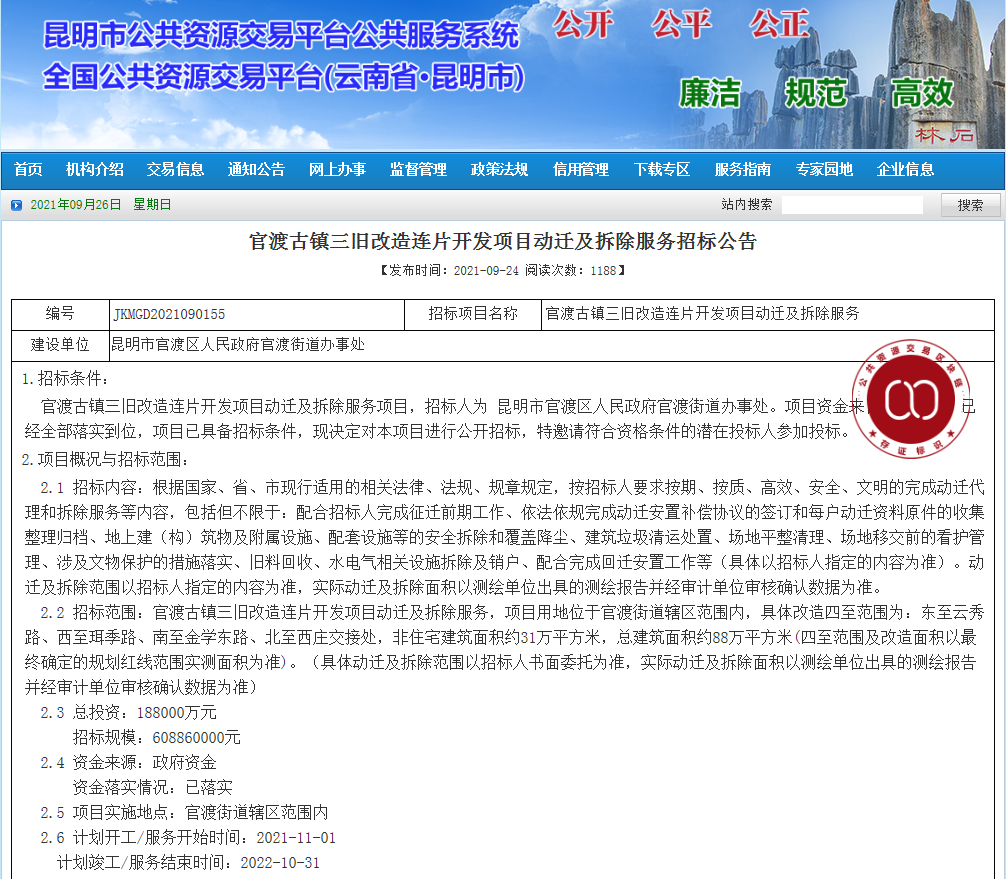Click the 站内搜索 search input field

858,205
